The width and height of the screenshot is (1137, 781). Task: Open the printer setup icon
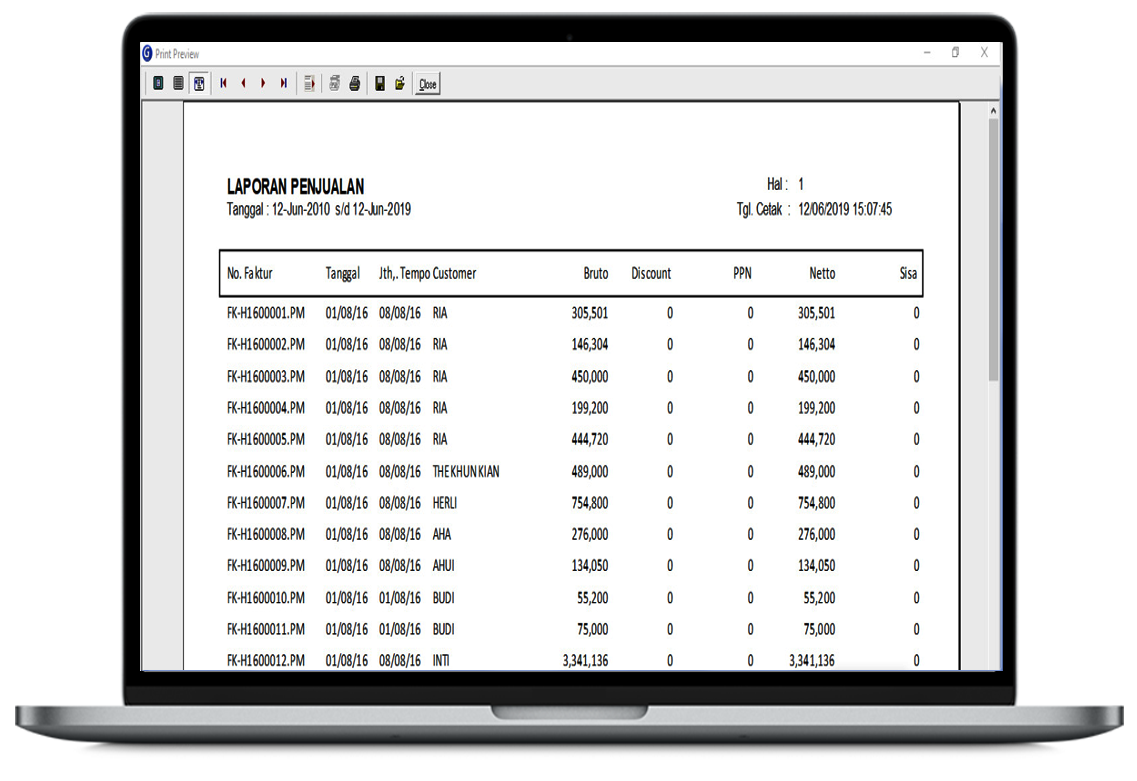pyautogui.click(x=335, y=84)
